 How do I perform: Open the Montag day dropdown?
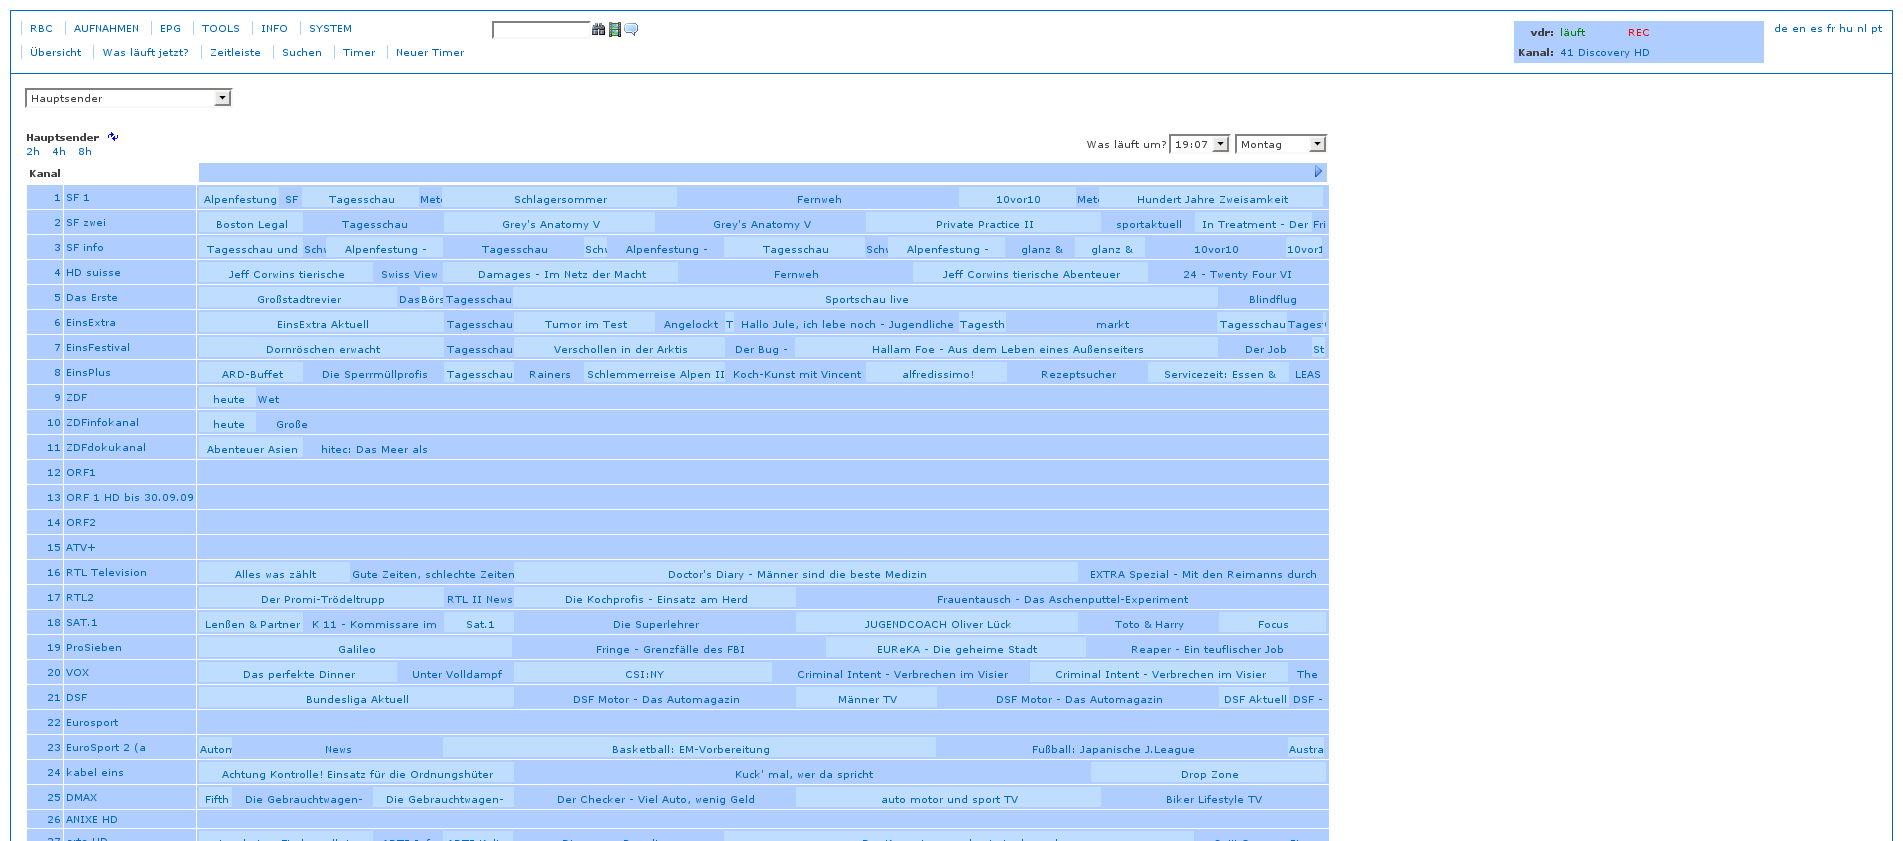point(1280,144)
